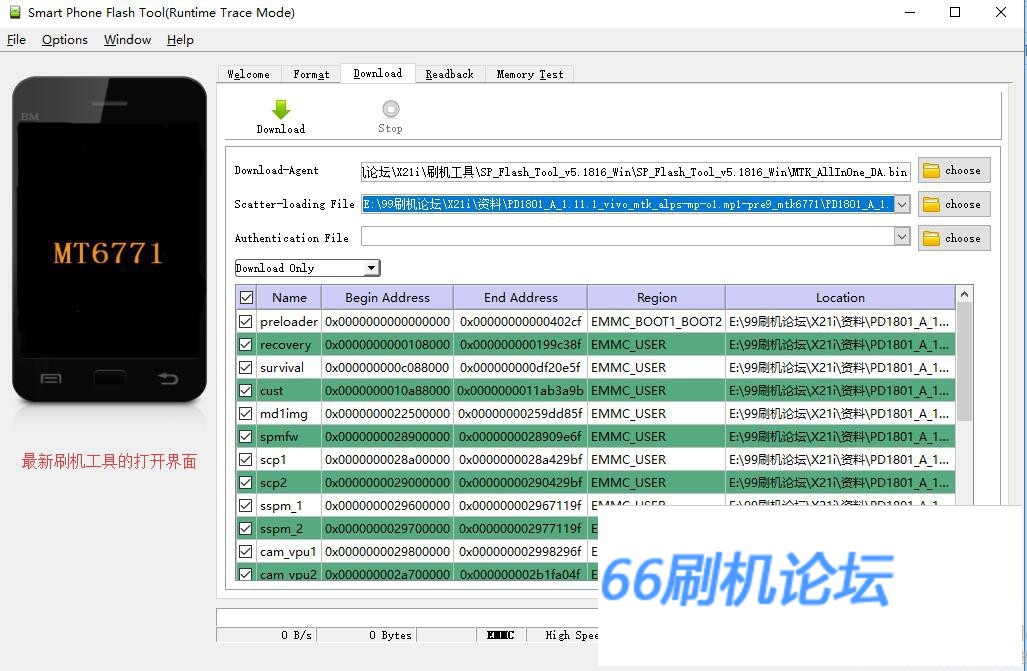
Task: Uncheck the recovery partition checkbox
Action: click(x=246, y=344)
